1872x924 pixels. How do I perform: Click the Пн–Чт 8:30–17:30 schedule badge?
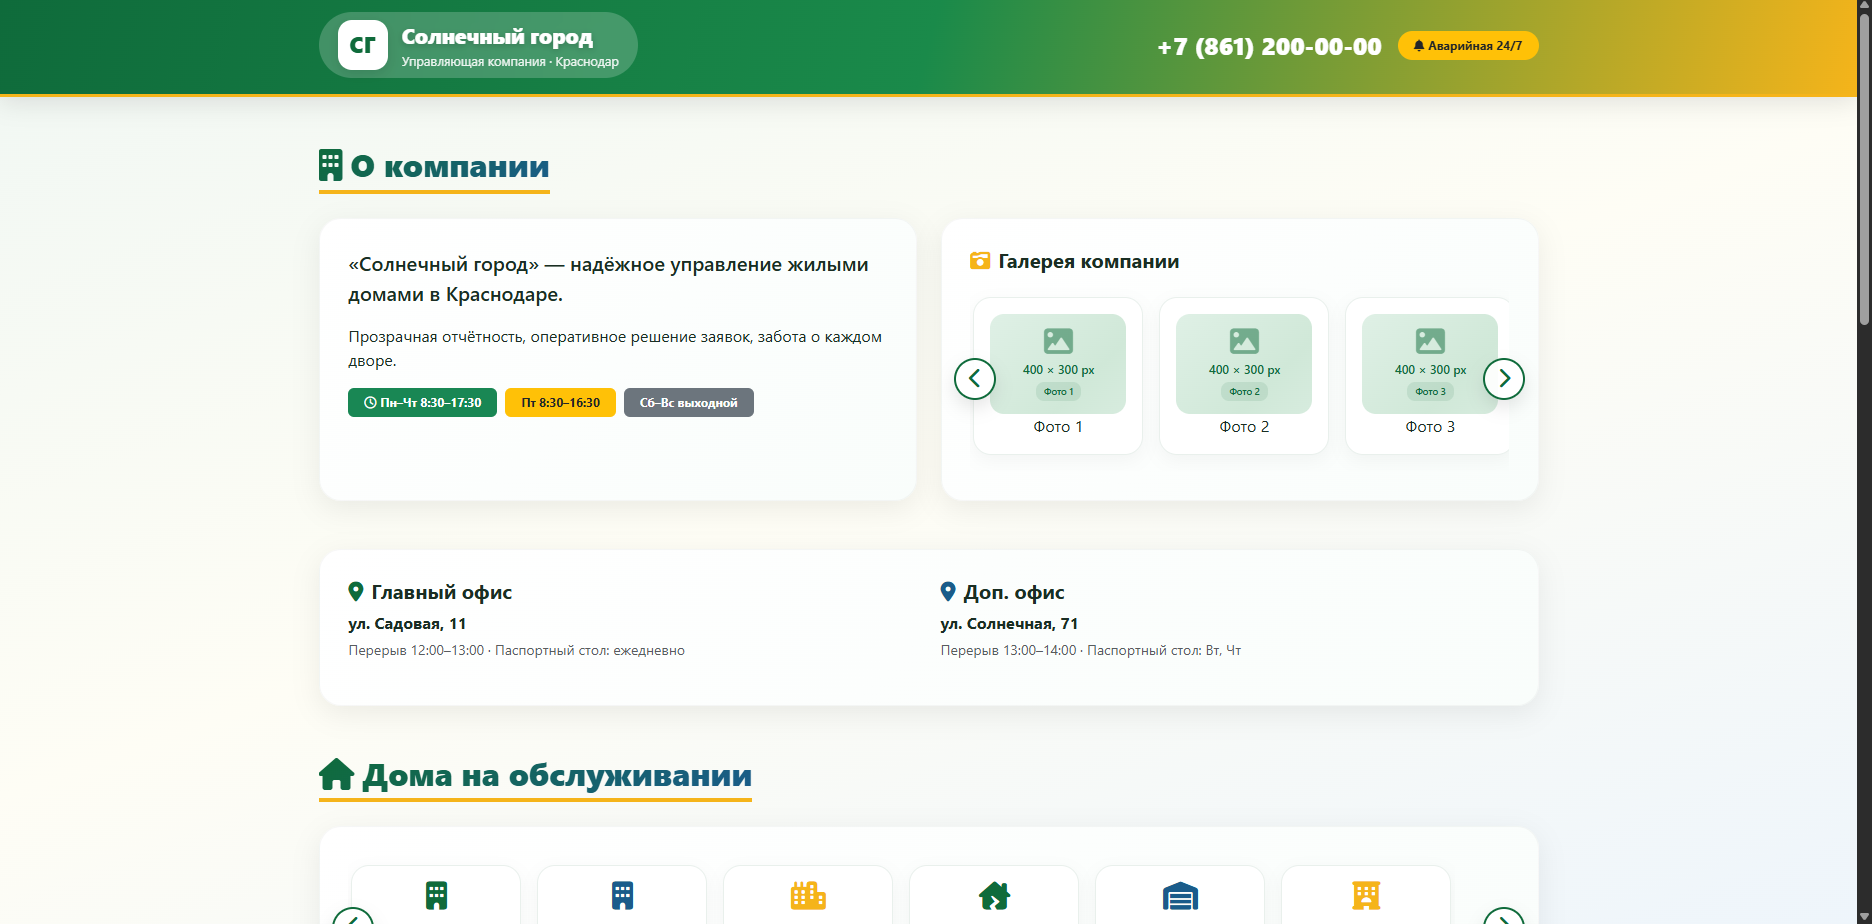[422, 403]
